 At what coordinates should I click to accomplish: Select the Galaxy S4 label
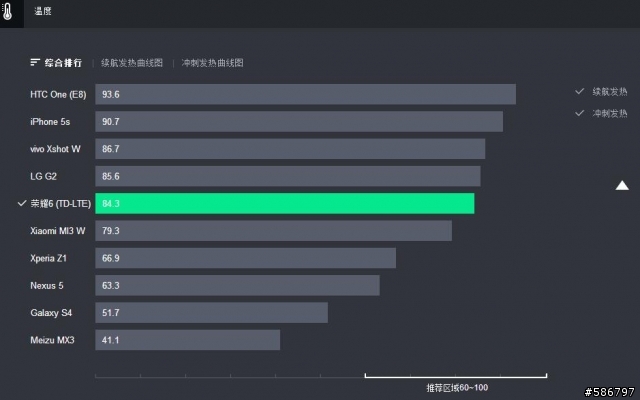point(51,313)
